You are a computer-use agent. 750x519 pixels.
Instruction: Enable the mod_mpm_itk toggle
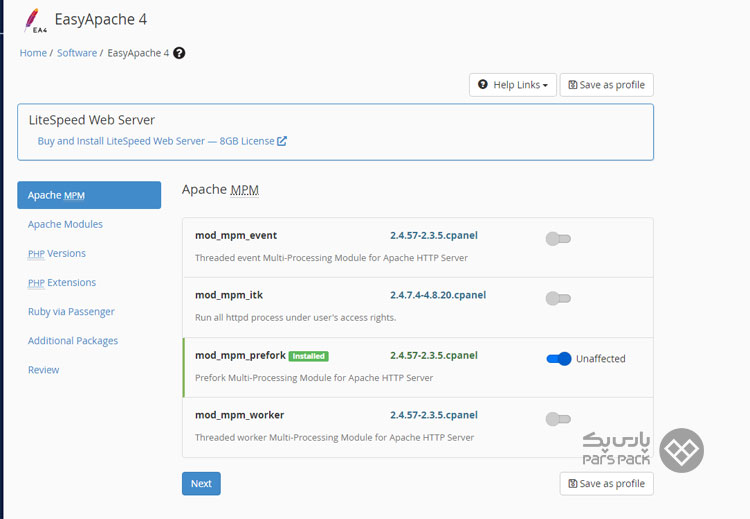pos(558,298)
